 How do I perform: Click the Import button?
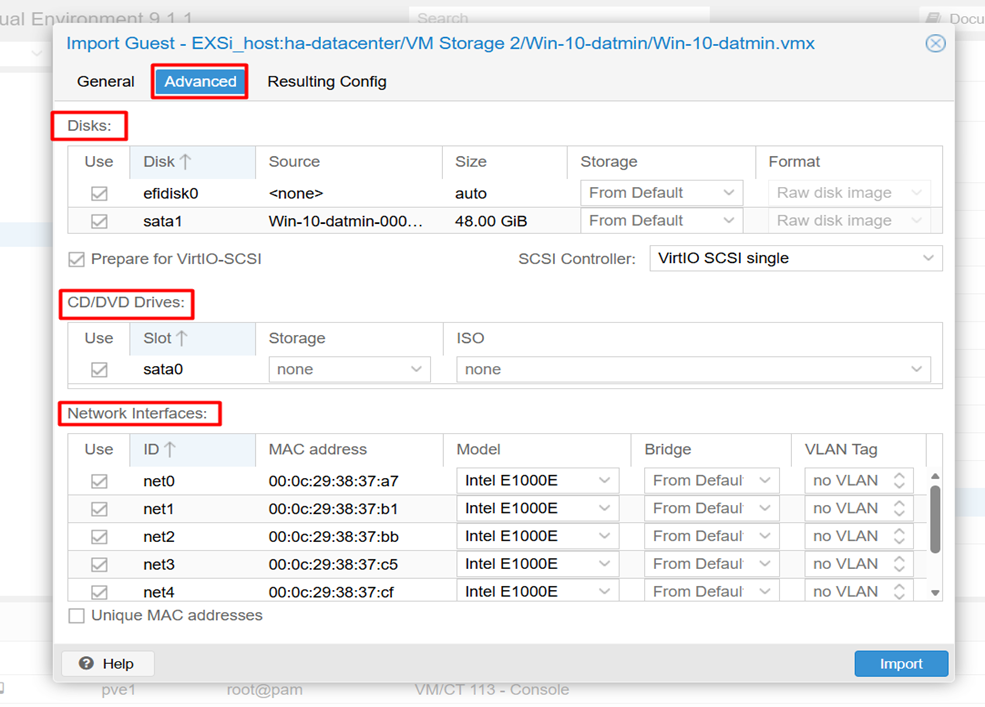[x=901, y=664]
